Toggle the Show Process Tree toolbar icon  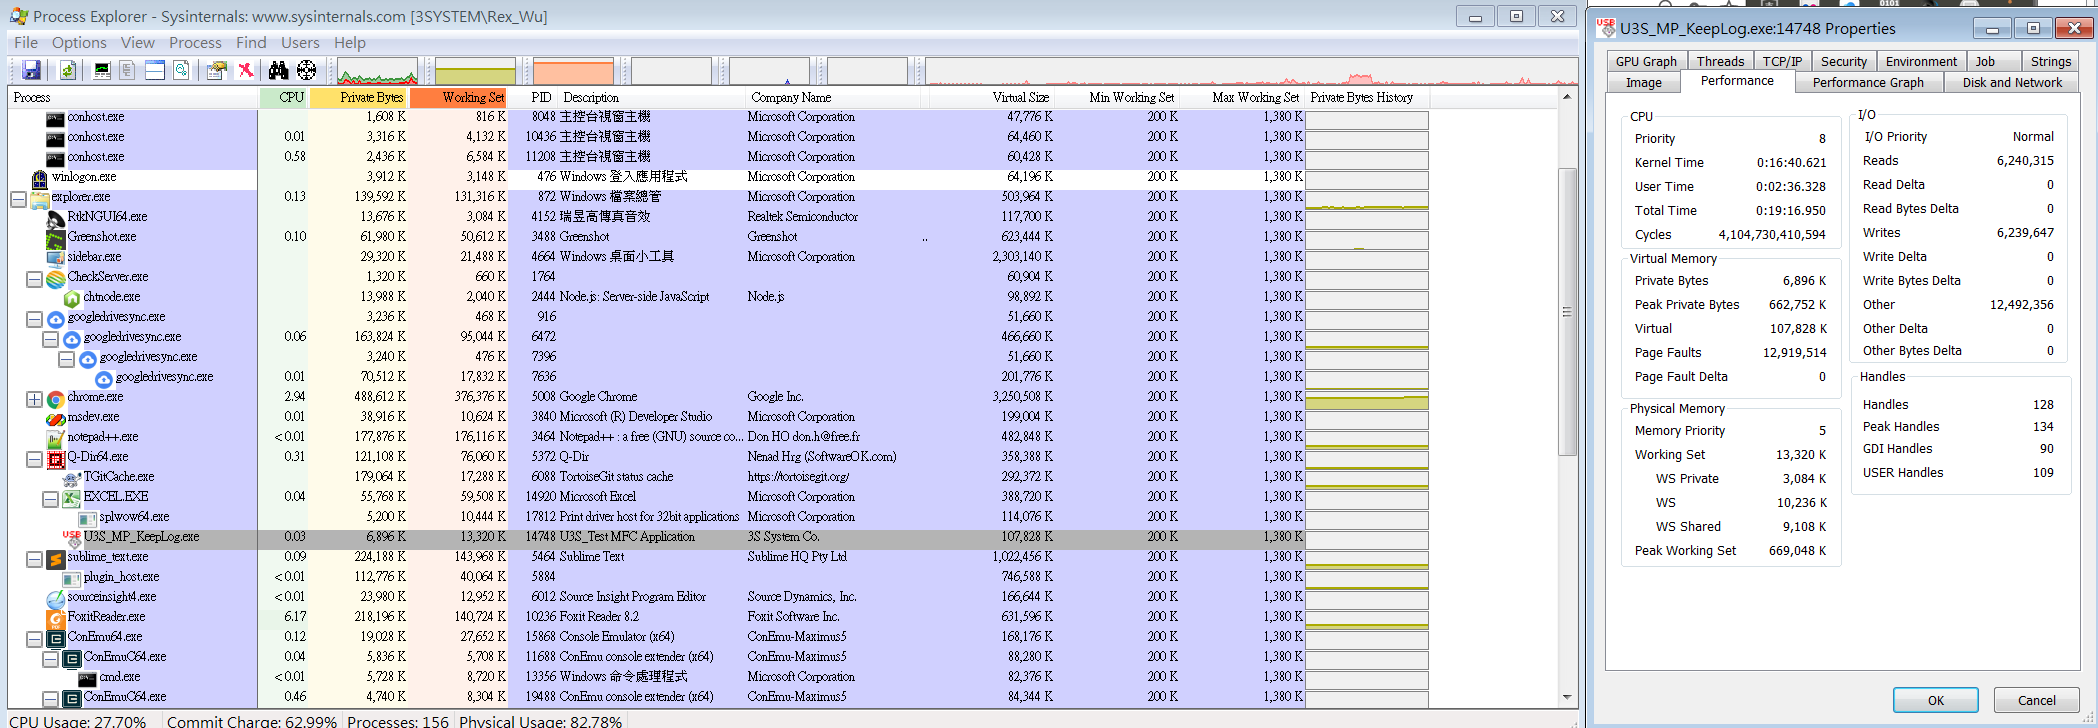point(127,70)
